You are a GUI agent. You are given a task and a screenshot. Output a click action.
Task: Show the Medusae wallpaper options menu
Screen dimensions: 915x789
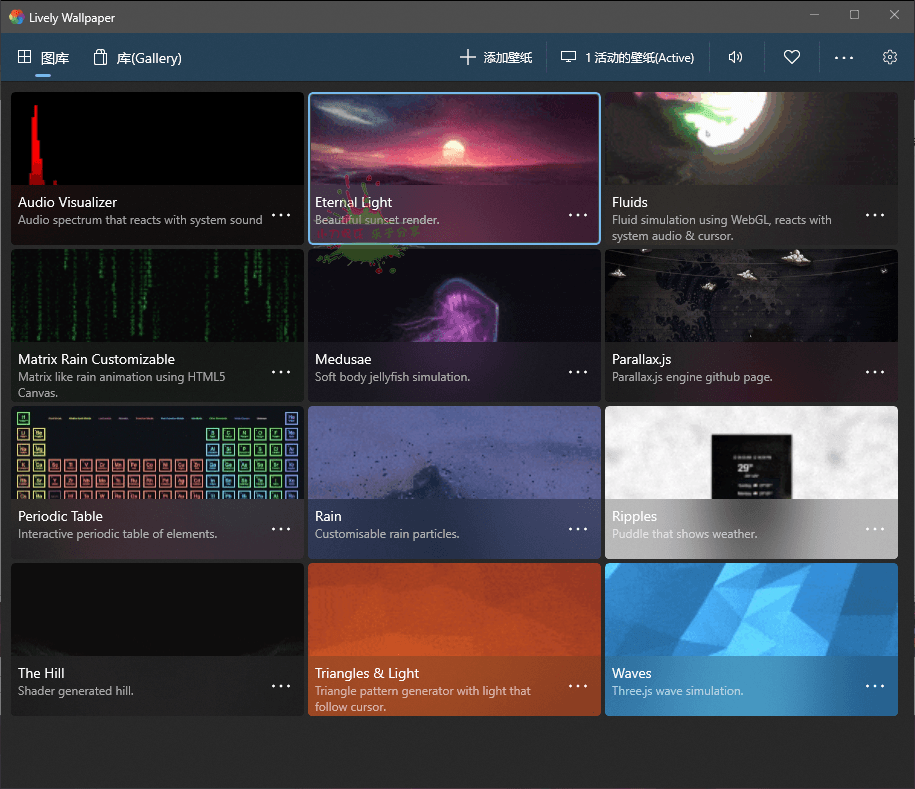pos(578,372)
